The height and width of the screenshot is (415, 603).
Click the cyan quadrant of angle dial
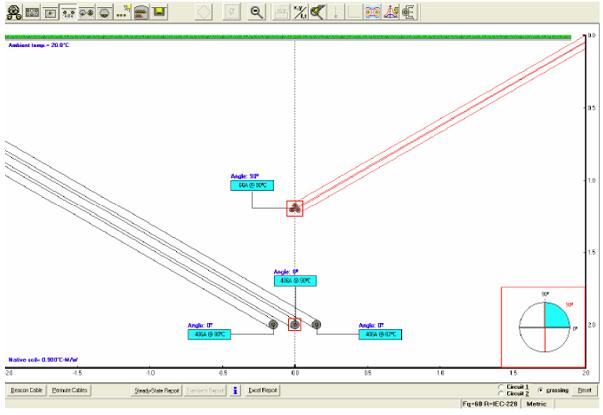pyautogui.click(x=557, y=314)
